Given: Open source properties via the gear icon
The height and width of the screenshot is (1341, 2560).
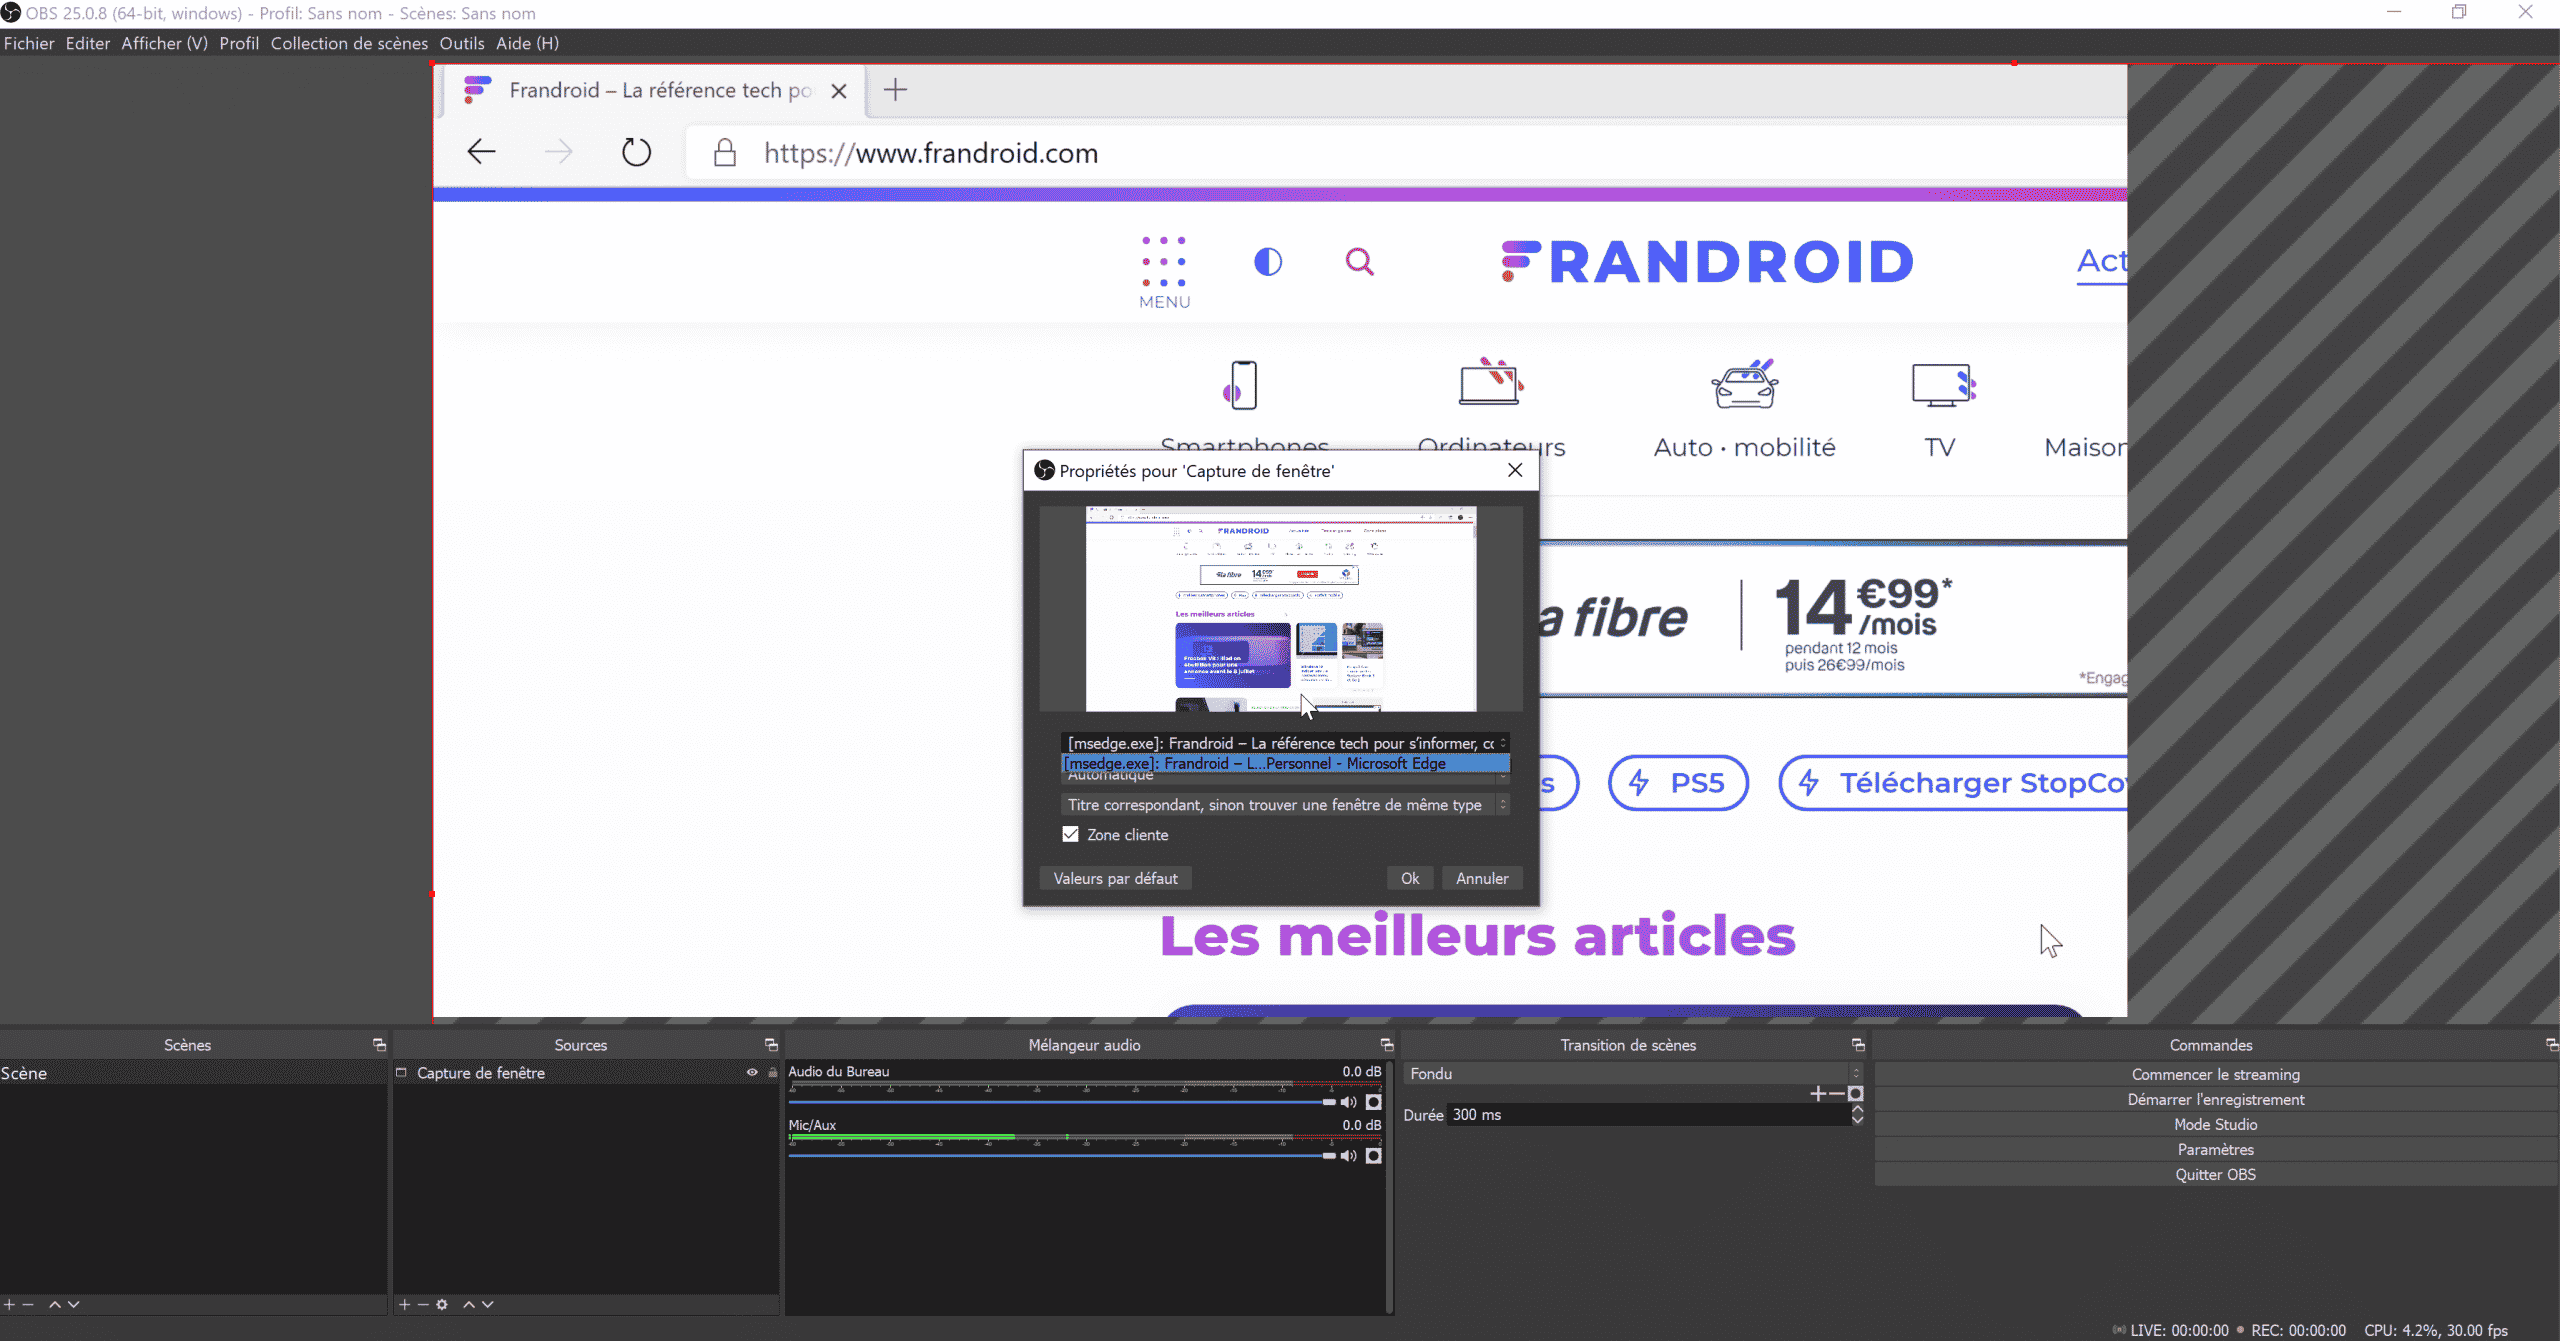Looking at the screenshot, I should click(442, 1304).
